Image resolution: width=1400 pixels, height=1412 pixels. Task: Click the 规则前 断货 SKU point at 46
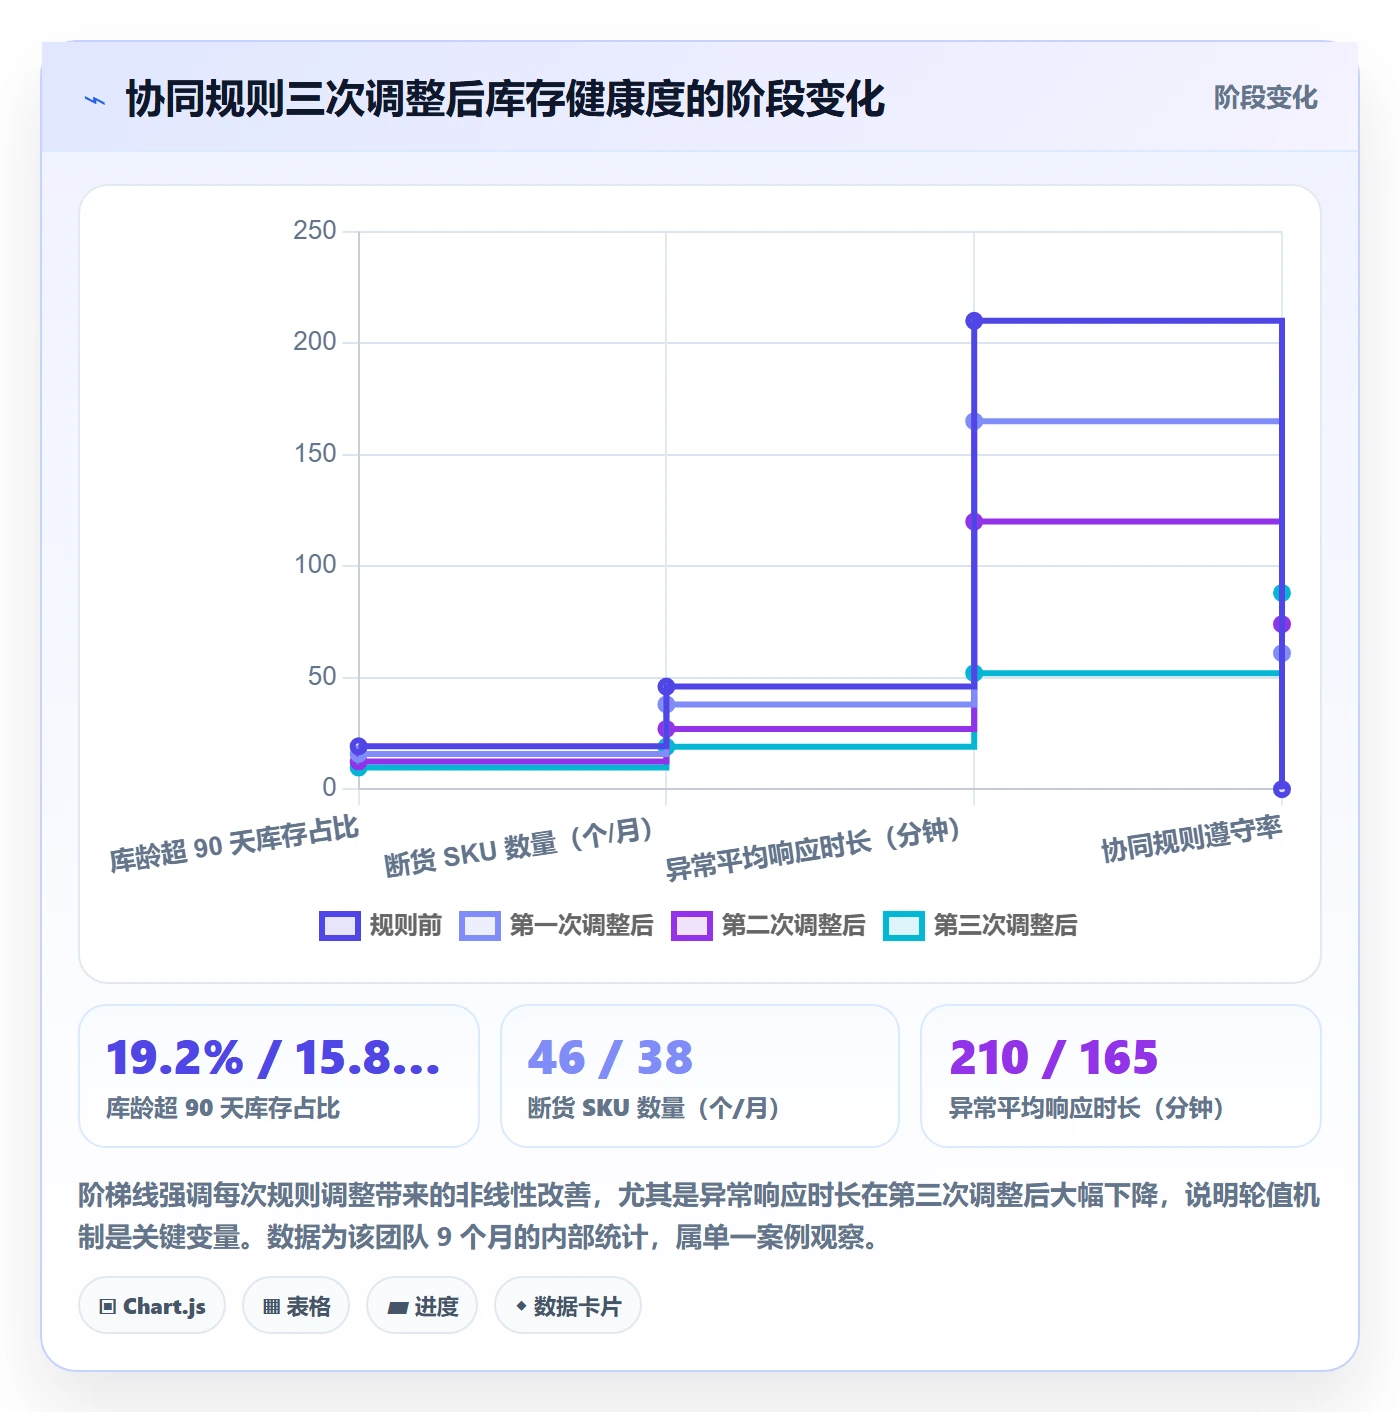point(666,686)
